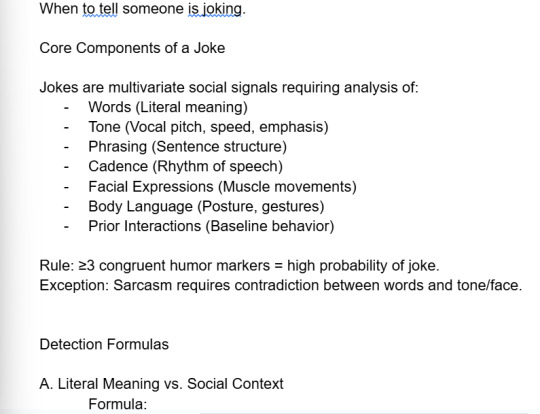Click the indented "Formula:" line
The image size is (540, 414).
point(118,404)
